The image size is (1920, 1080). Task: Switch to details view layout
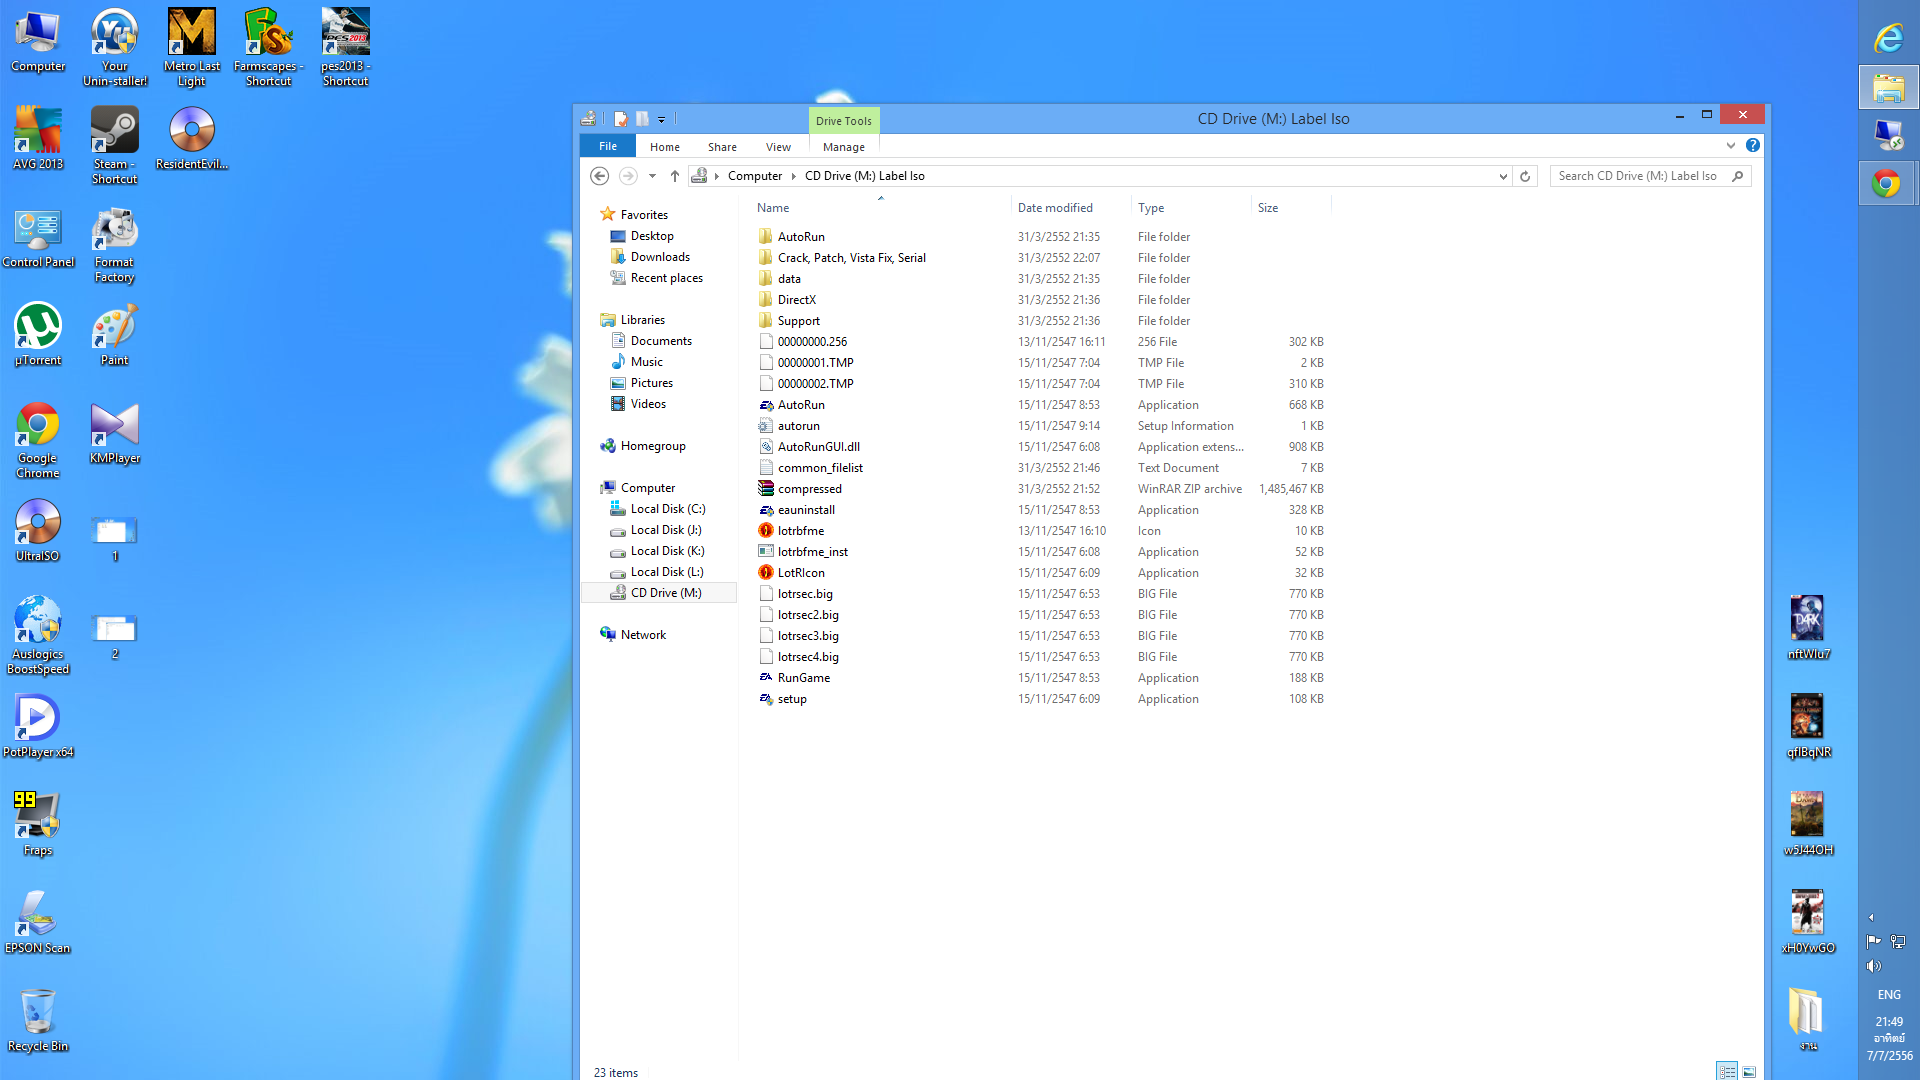[1727, 1072]
